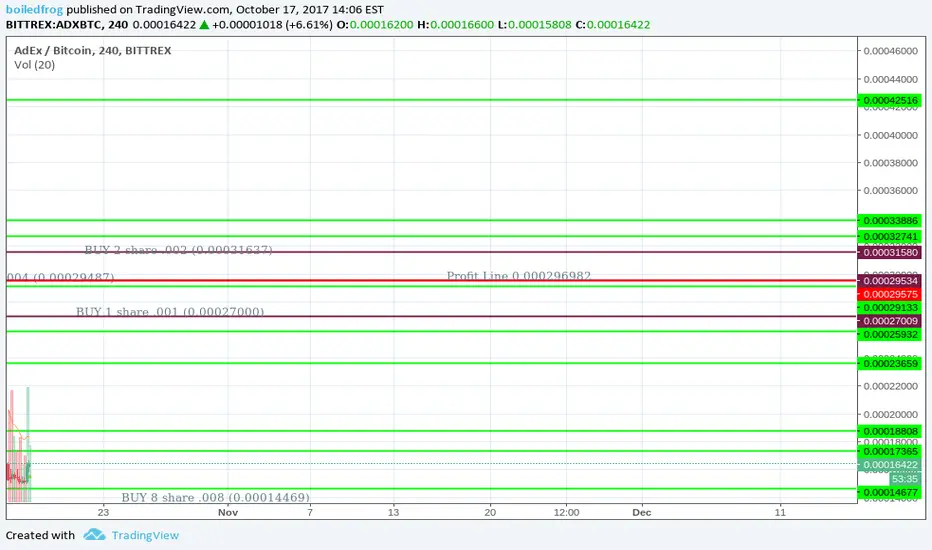This screenshot has width=932, height=550.
Task: Click the 0.00022000 axis price tick
Action: pyautogui.click(x=890, y=386)
